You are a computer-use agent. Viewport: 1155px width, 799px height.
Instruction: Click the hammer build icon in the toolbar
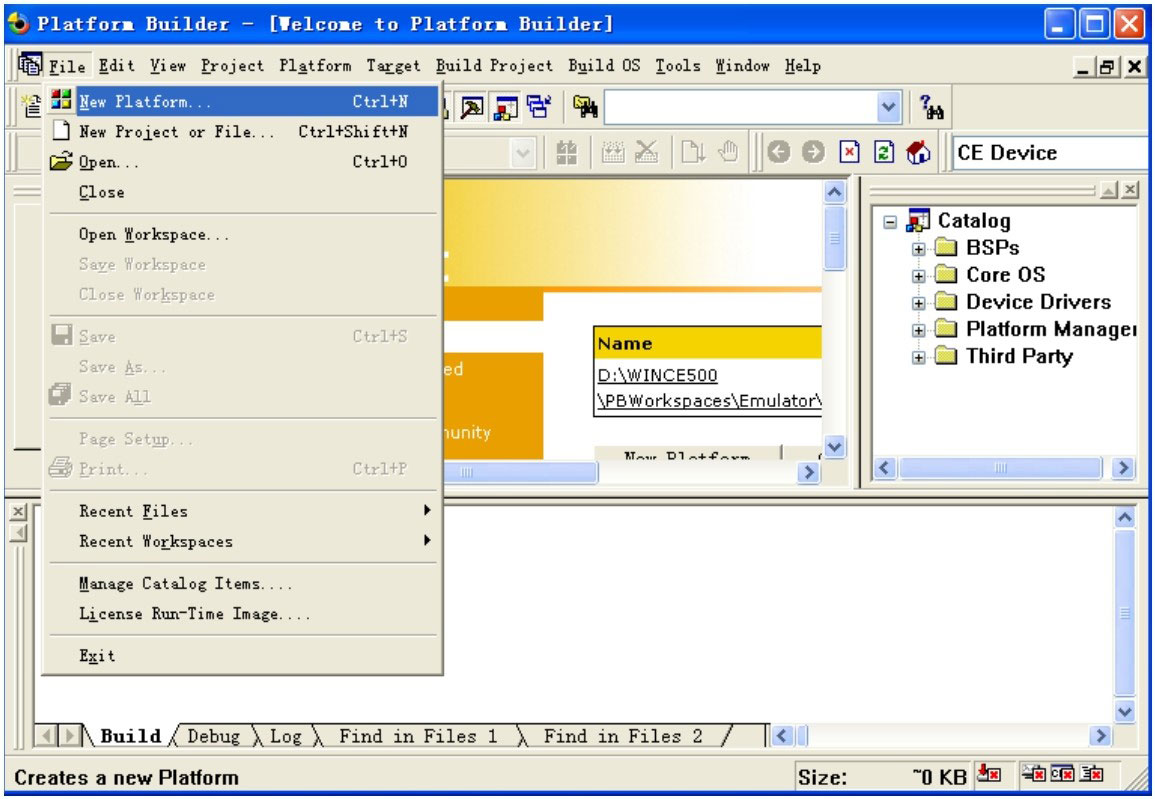pos(473,106)
